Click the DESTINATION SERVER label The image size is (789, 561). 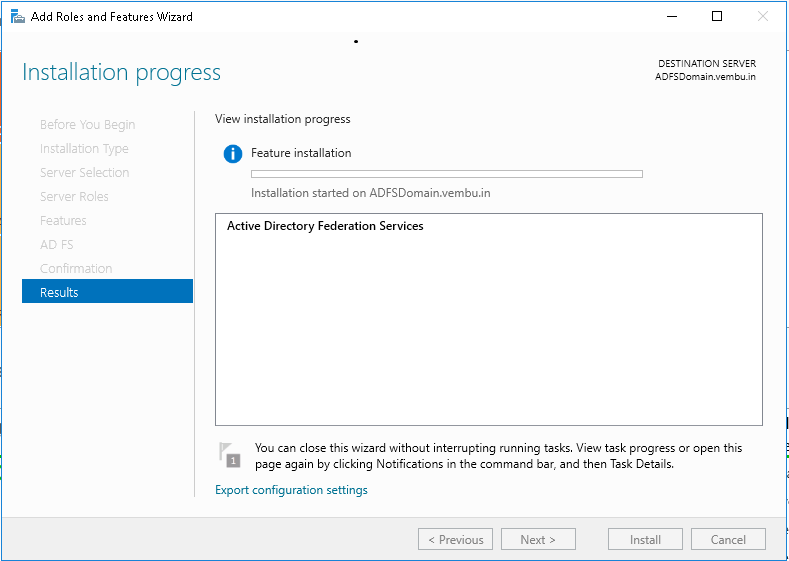point(707,64)
